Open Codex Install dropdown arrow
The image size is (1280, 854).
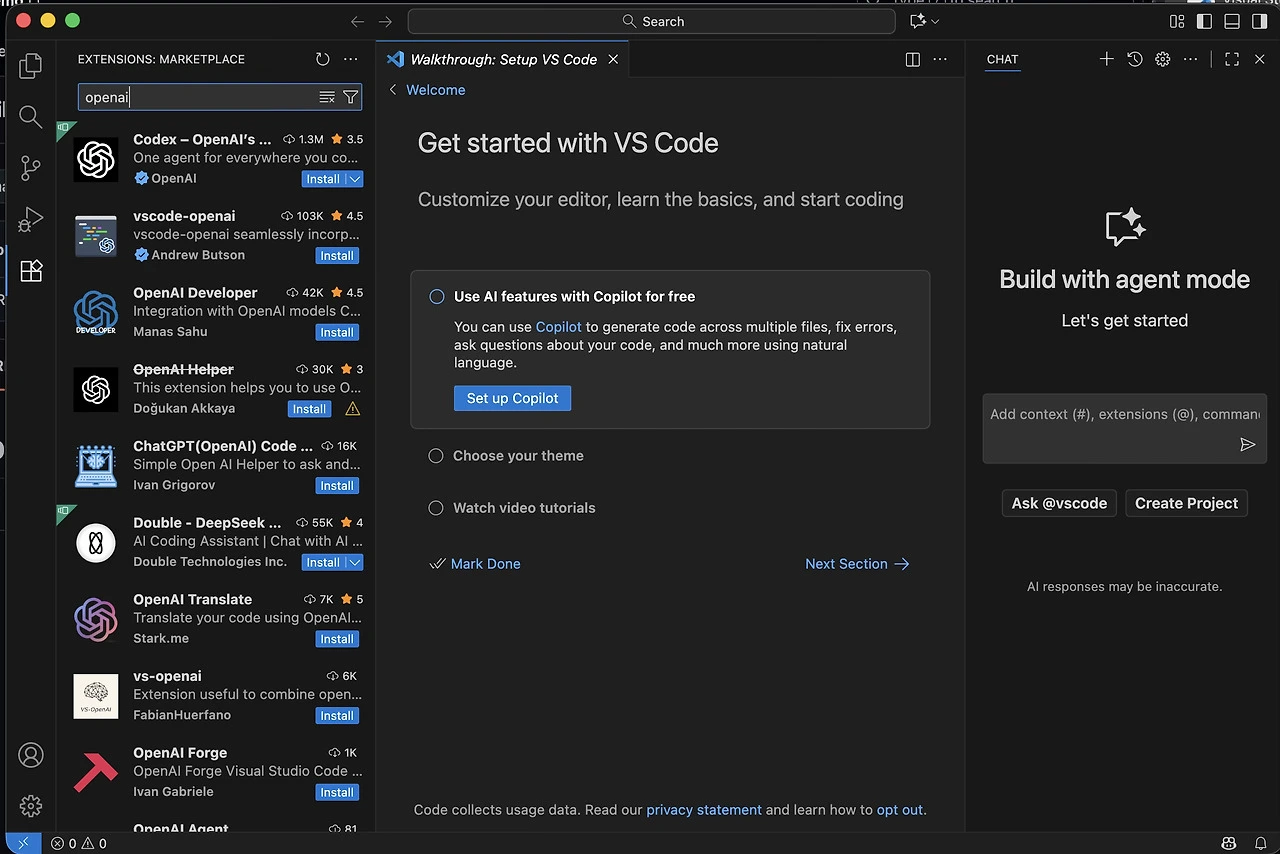(355, 179)
